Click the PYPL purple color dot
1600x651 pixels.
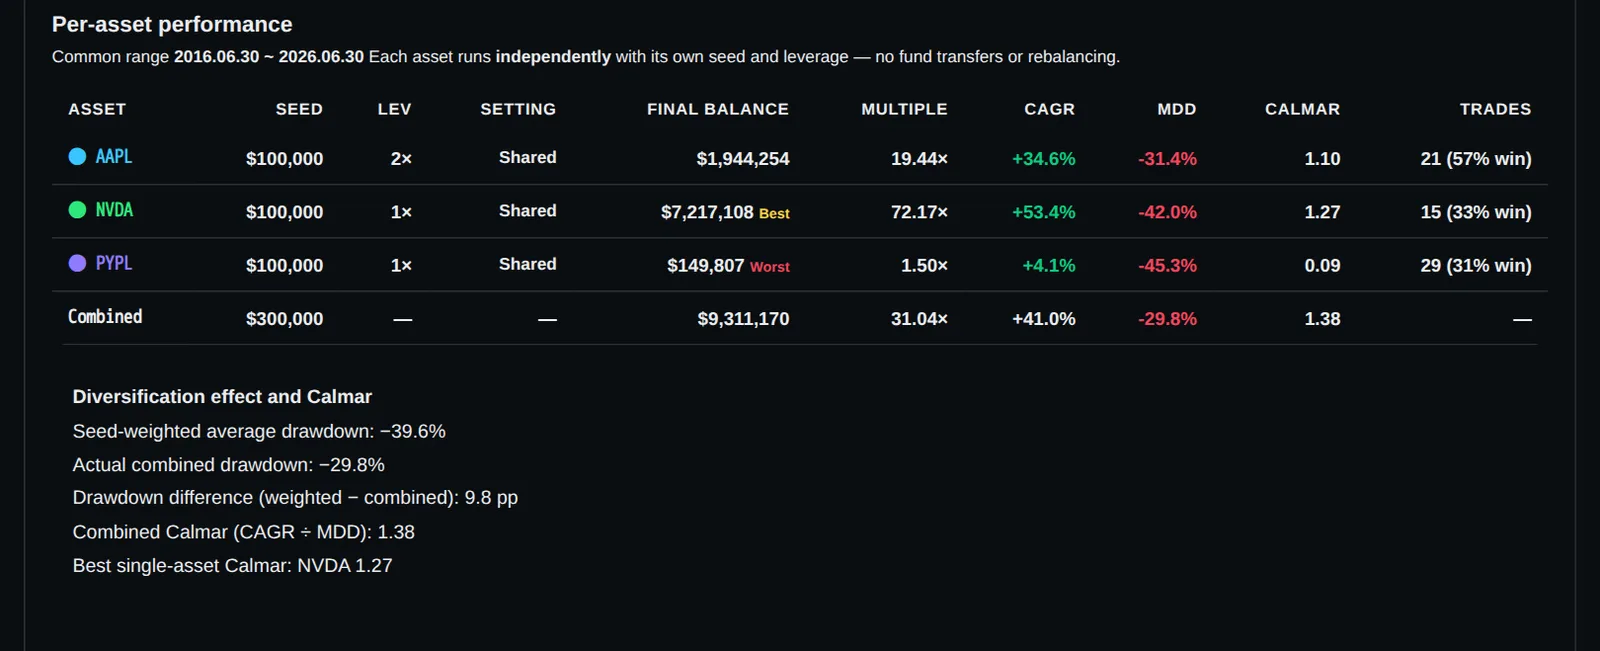tap(77, 263)
